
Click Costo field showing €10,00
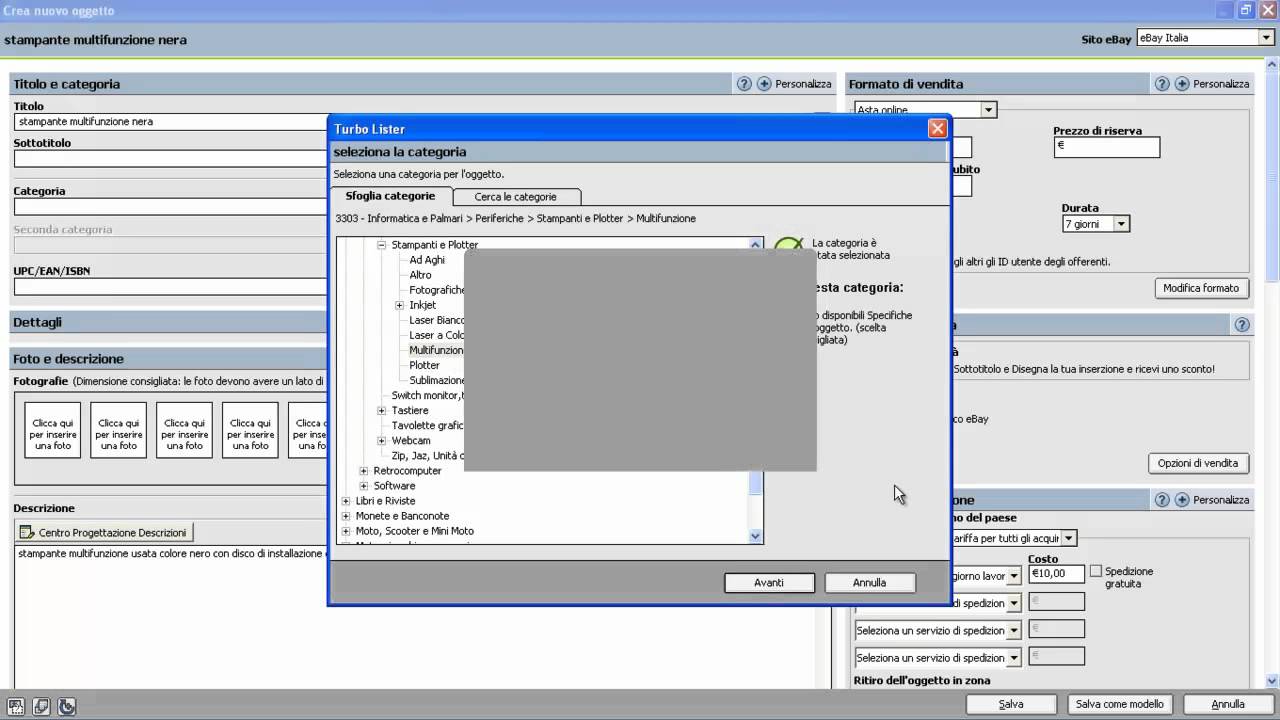[1056, 574]
